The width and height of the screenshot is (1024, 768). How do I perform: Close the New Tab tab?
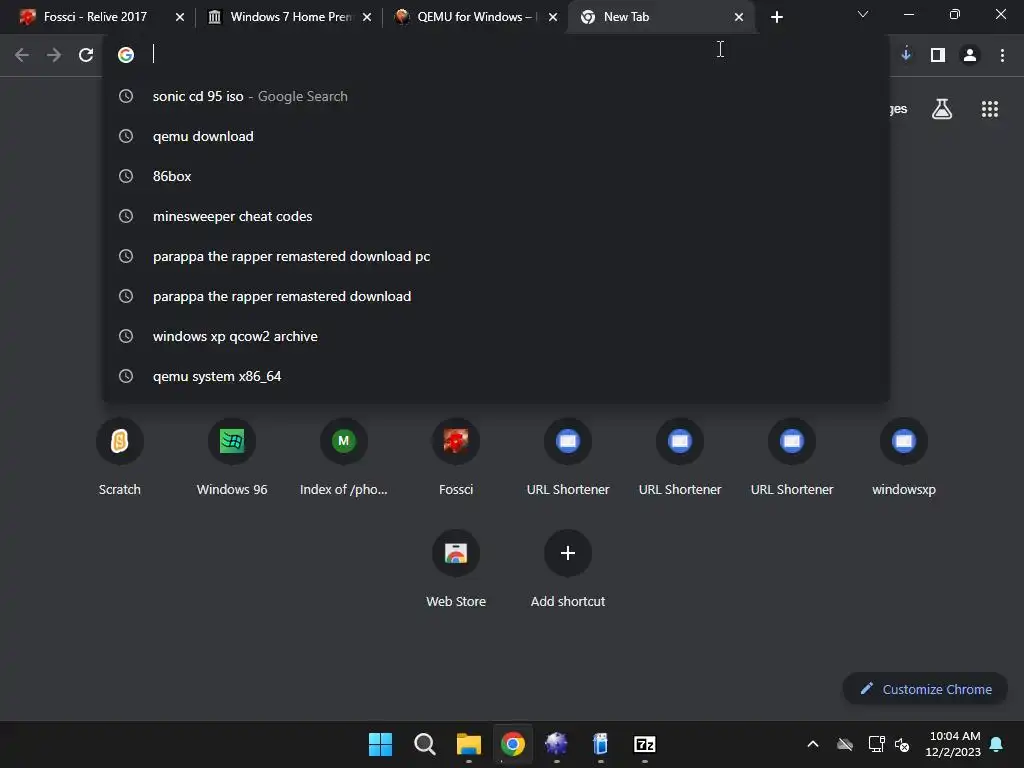tap(739, 17)
